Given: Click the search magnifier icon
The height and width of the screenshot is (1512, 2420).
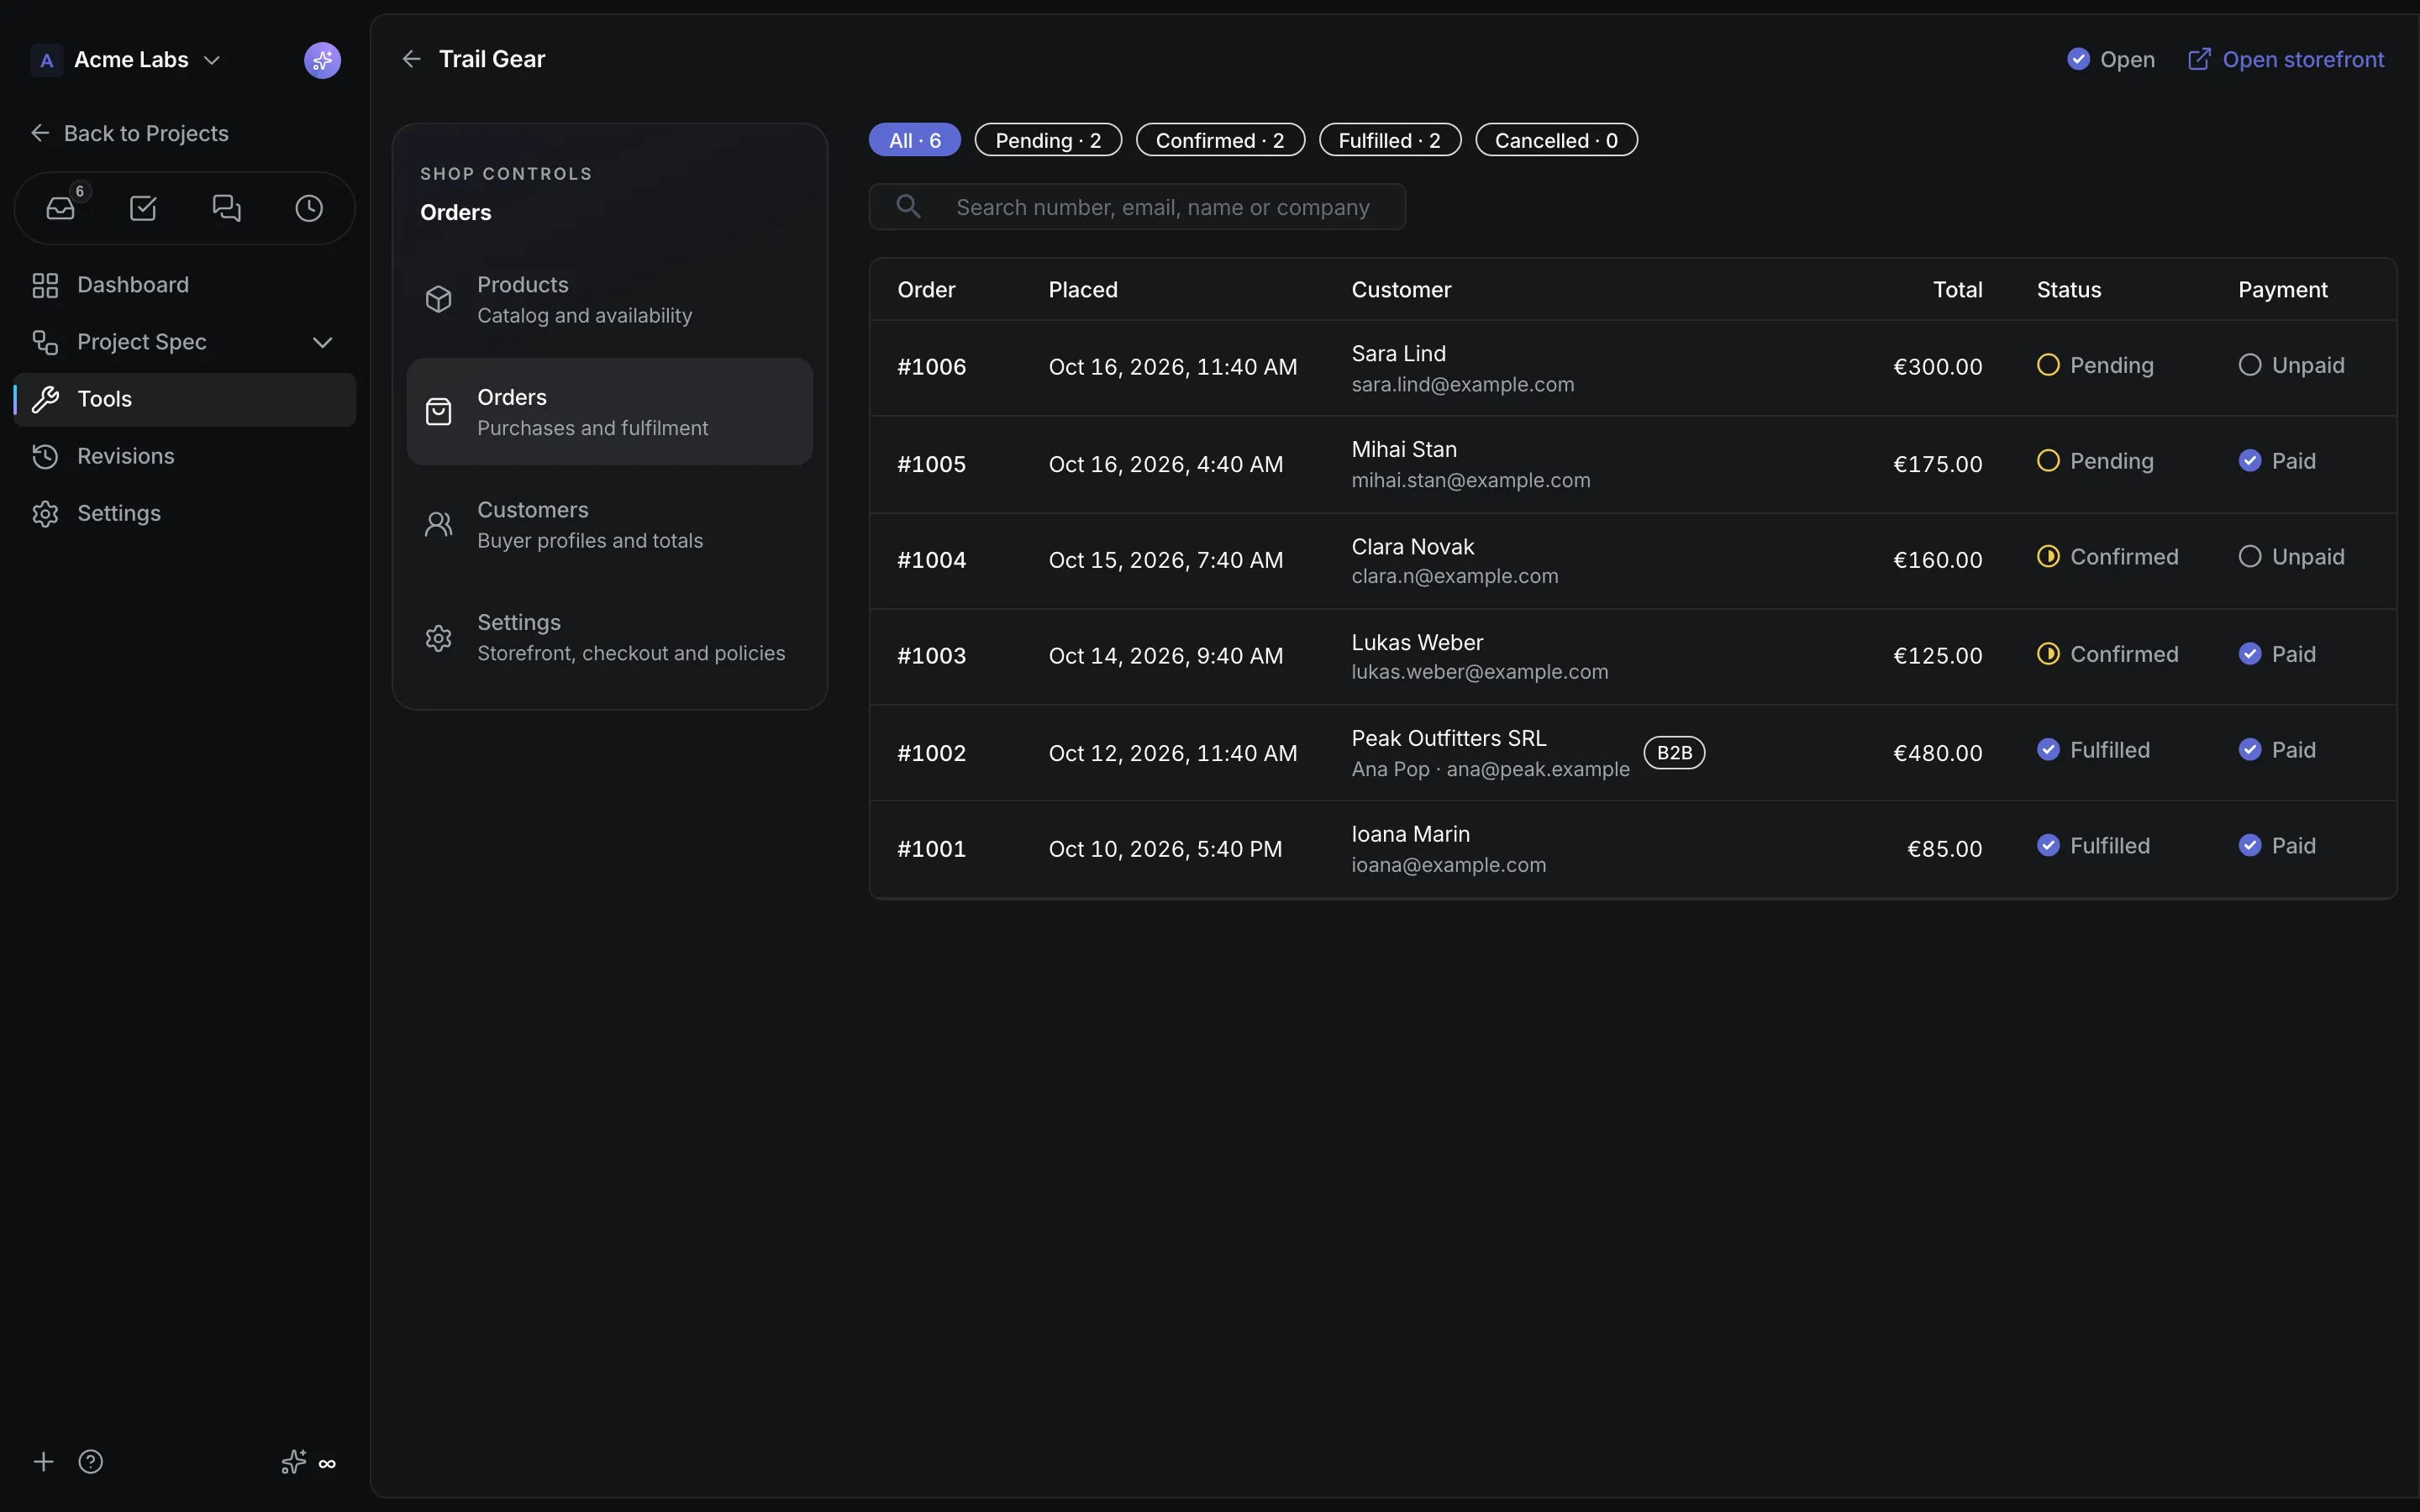Looking at the screenshot, I should point(908,206).
